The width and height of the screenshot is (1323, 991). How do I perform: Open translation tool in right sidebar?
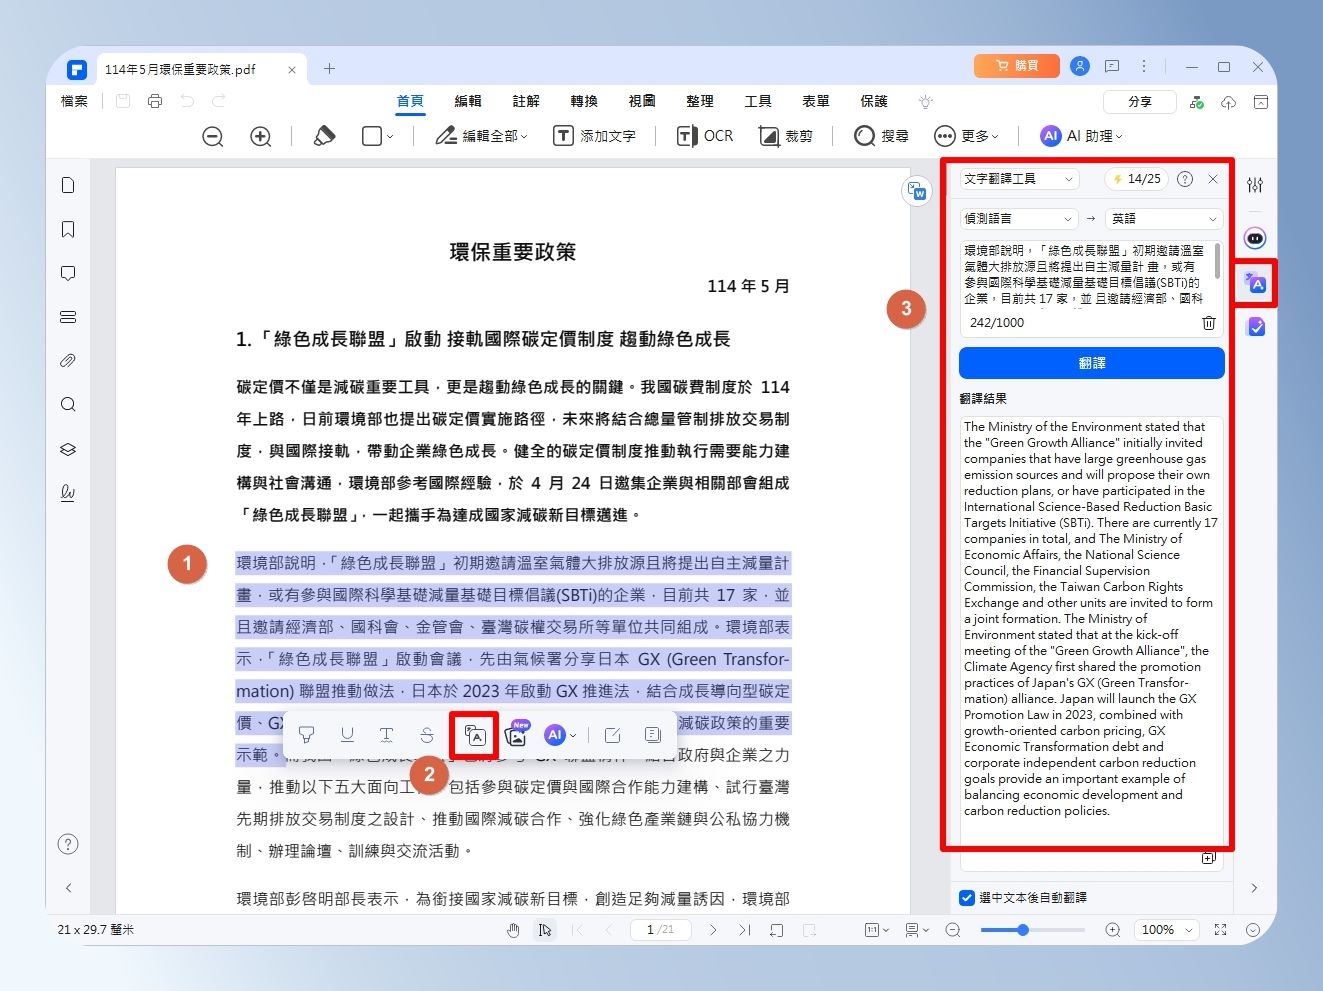pos(1256,284)
